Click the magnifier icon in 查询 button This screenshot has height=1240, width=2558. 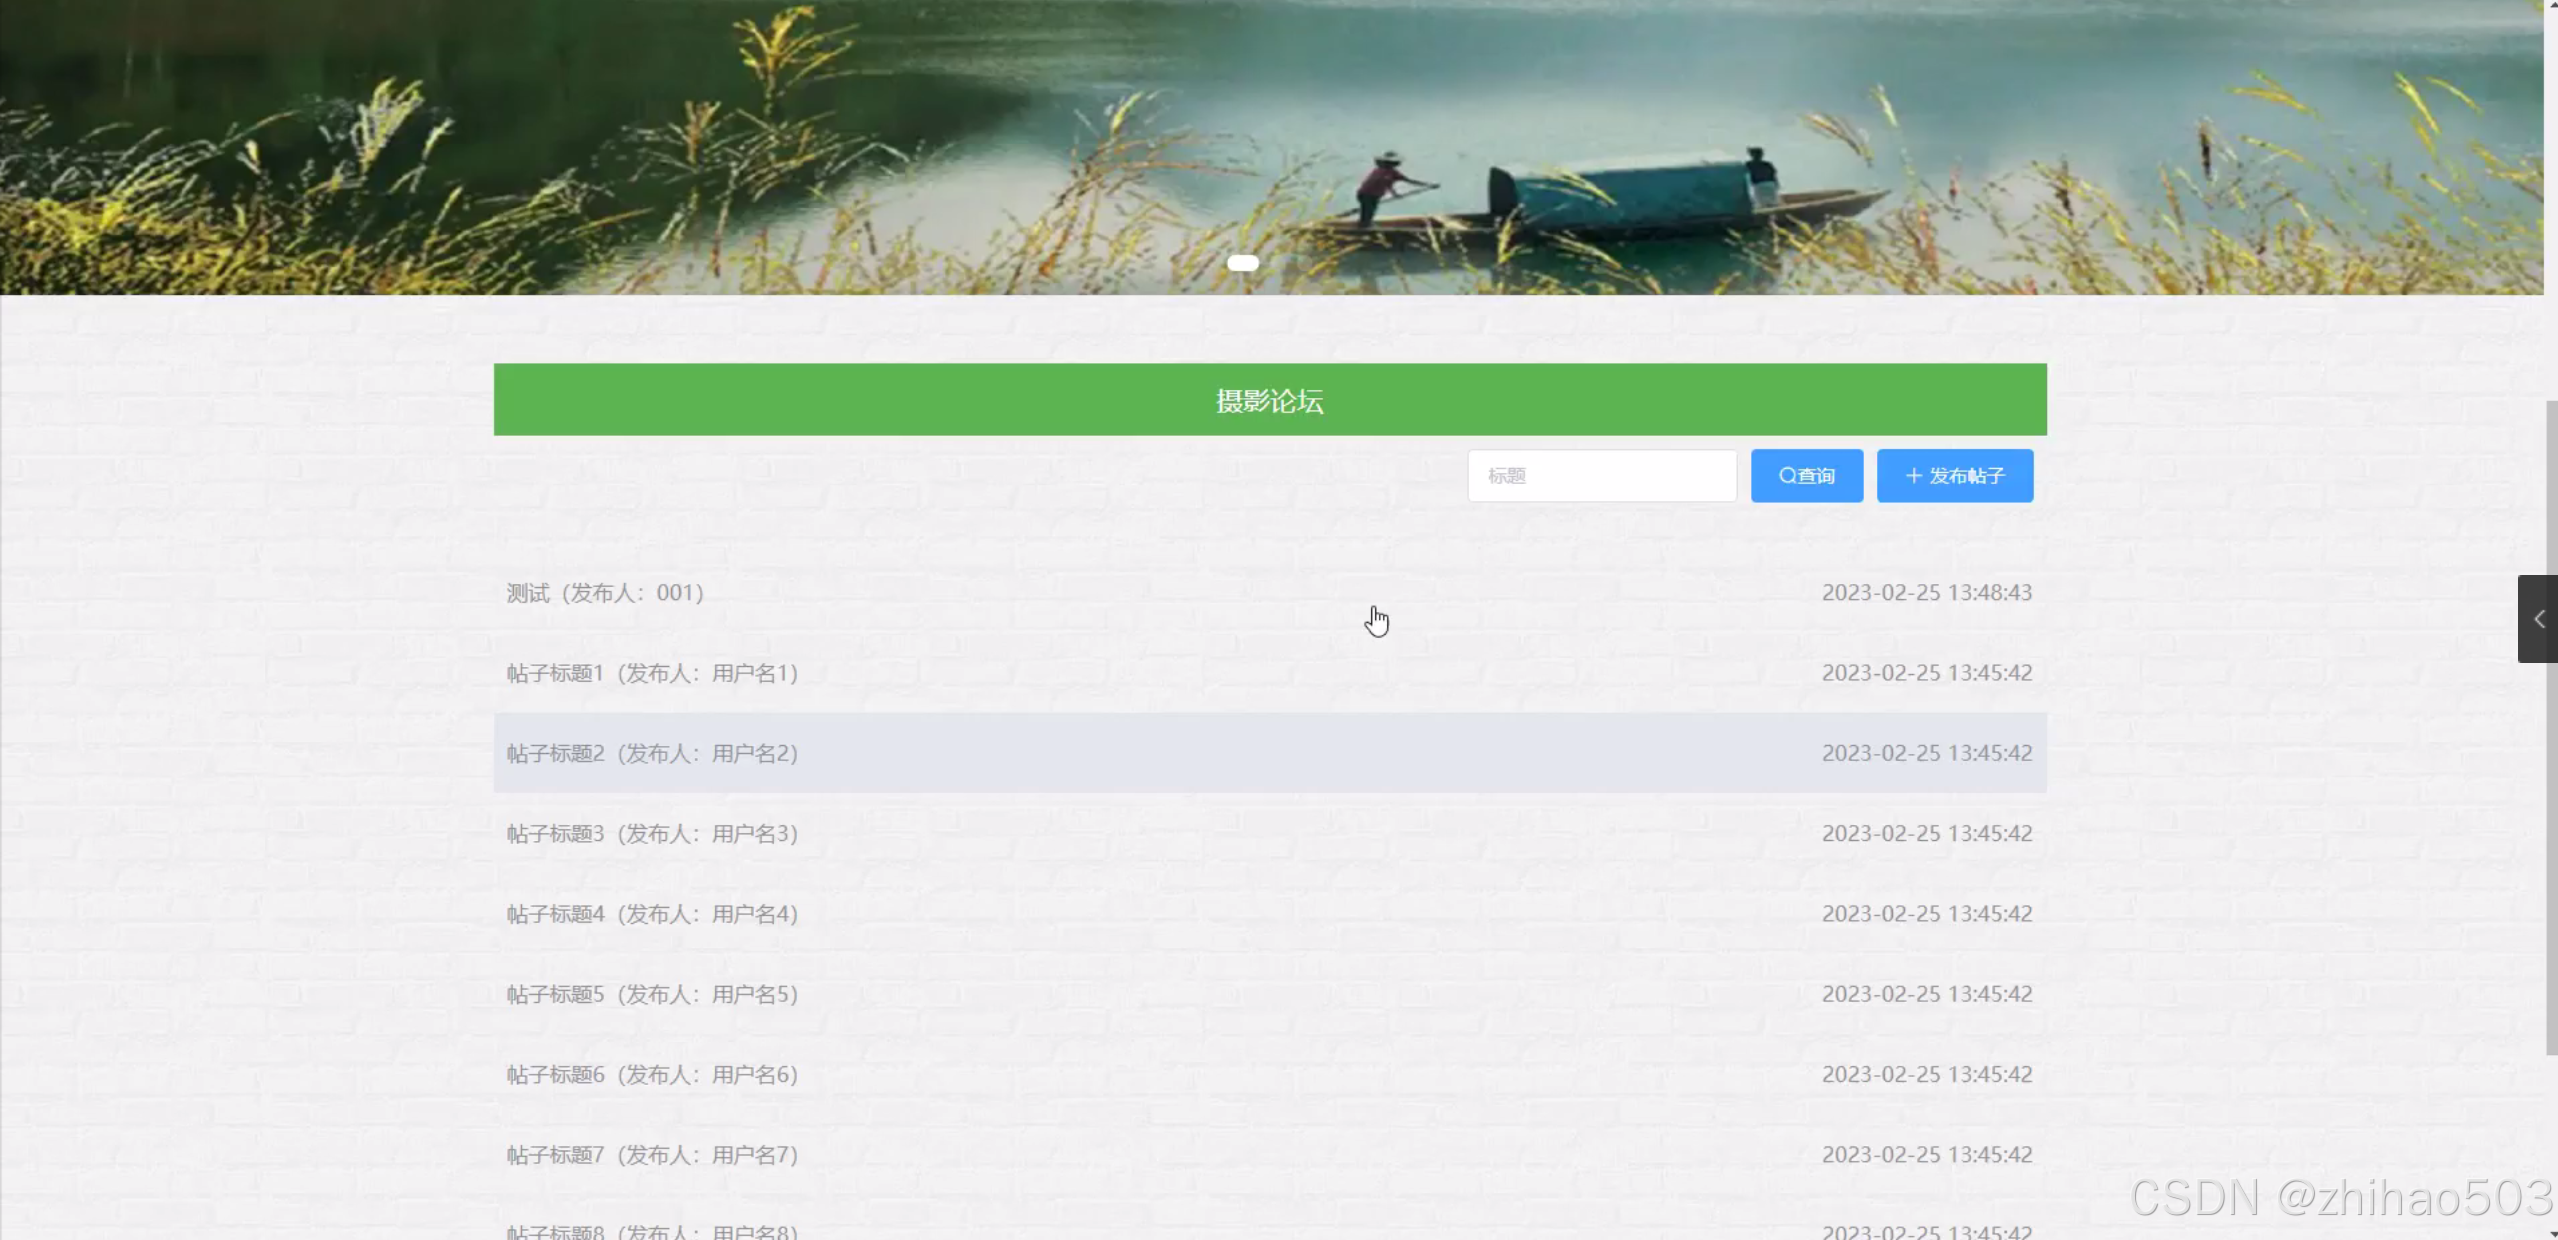(1787, 476)
